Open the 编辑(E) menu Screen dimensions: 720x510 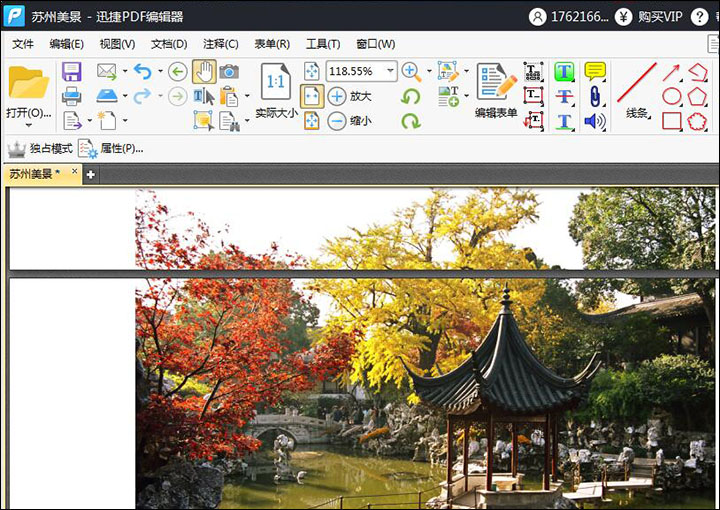point(67,44)
